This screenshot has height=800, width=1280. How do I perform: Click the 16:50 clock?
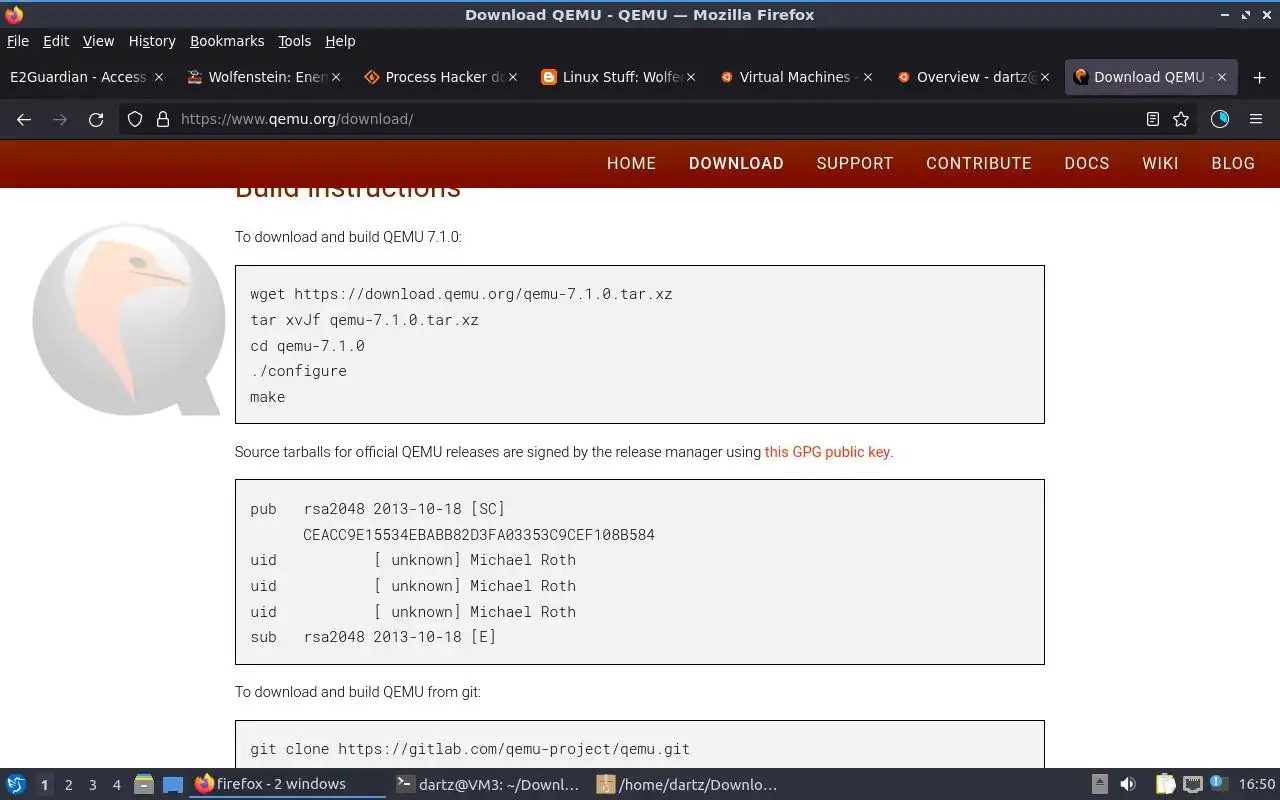click(x=1257, y=784)
